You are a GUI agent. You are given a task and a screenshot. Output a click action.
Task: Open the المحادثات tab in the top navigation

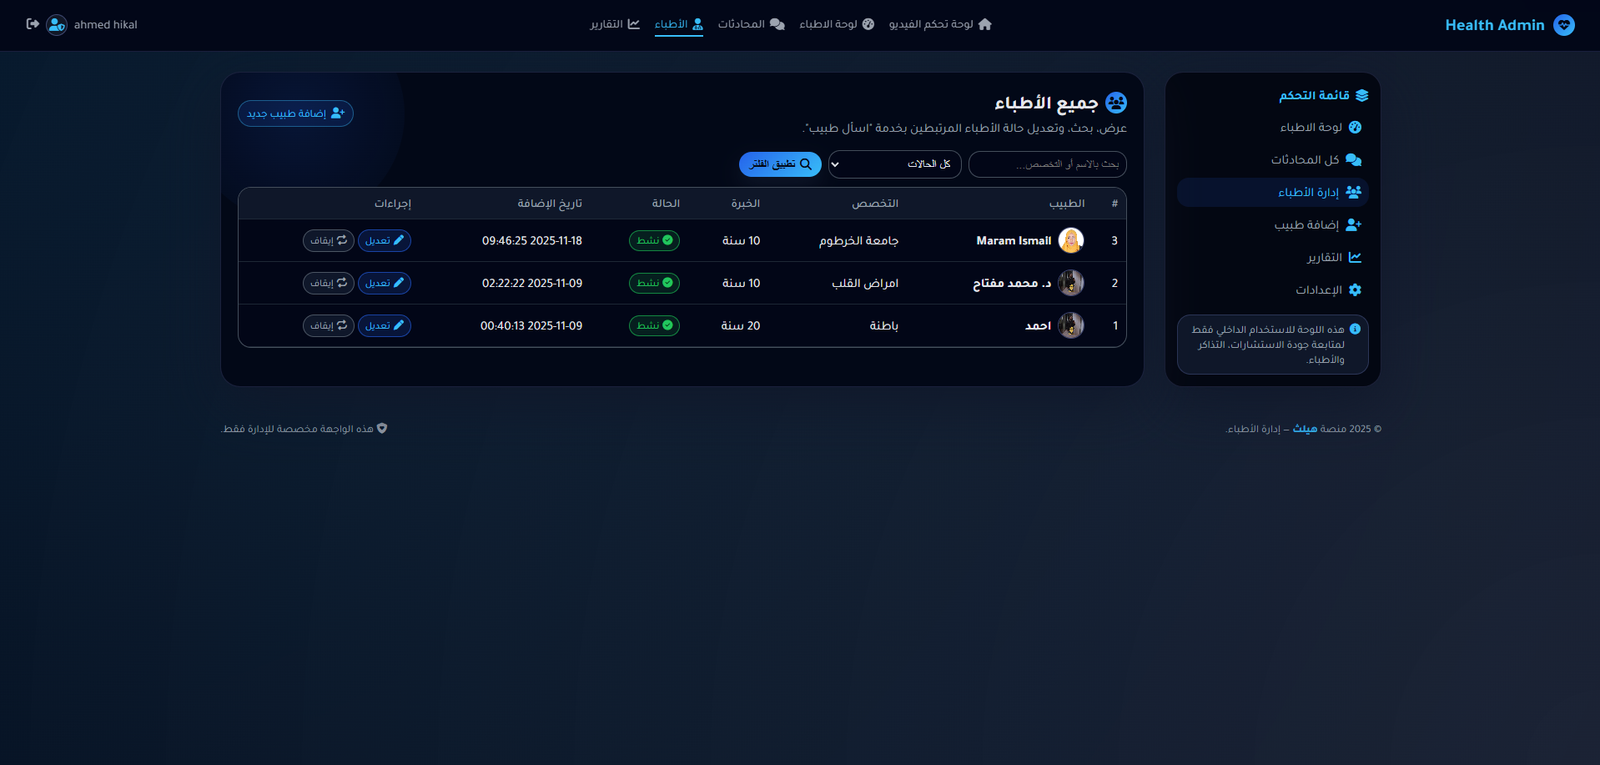pyautogui.click(x=751, y=24)
